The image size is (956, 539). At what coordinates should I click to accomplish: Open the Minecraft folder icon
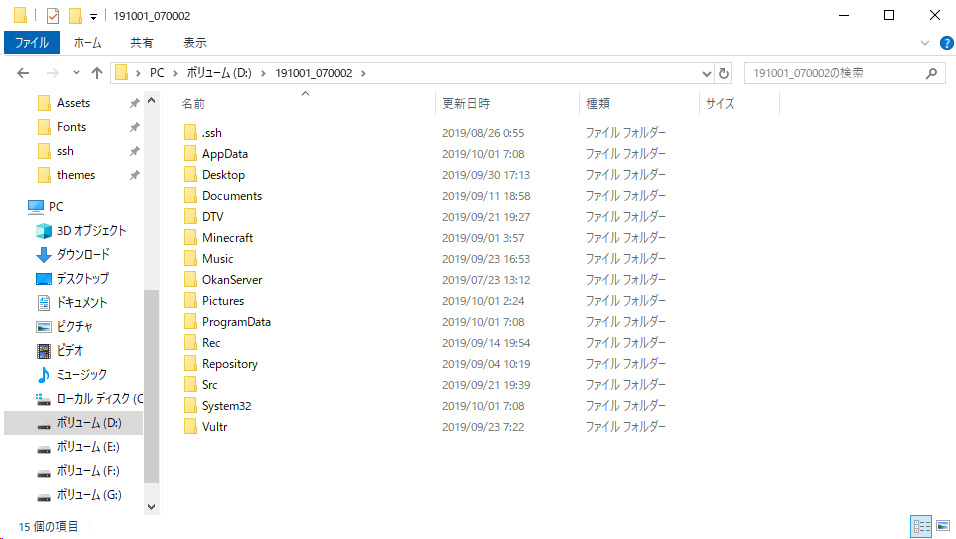click(x=191, y=238)
